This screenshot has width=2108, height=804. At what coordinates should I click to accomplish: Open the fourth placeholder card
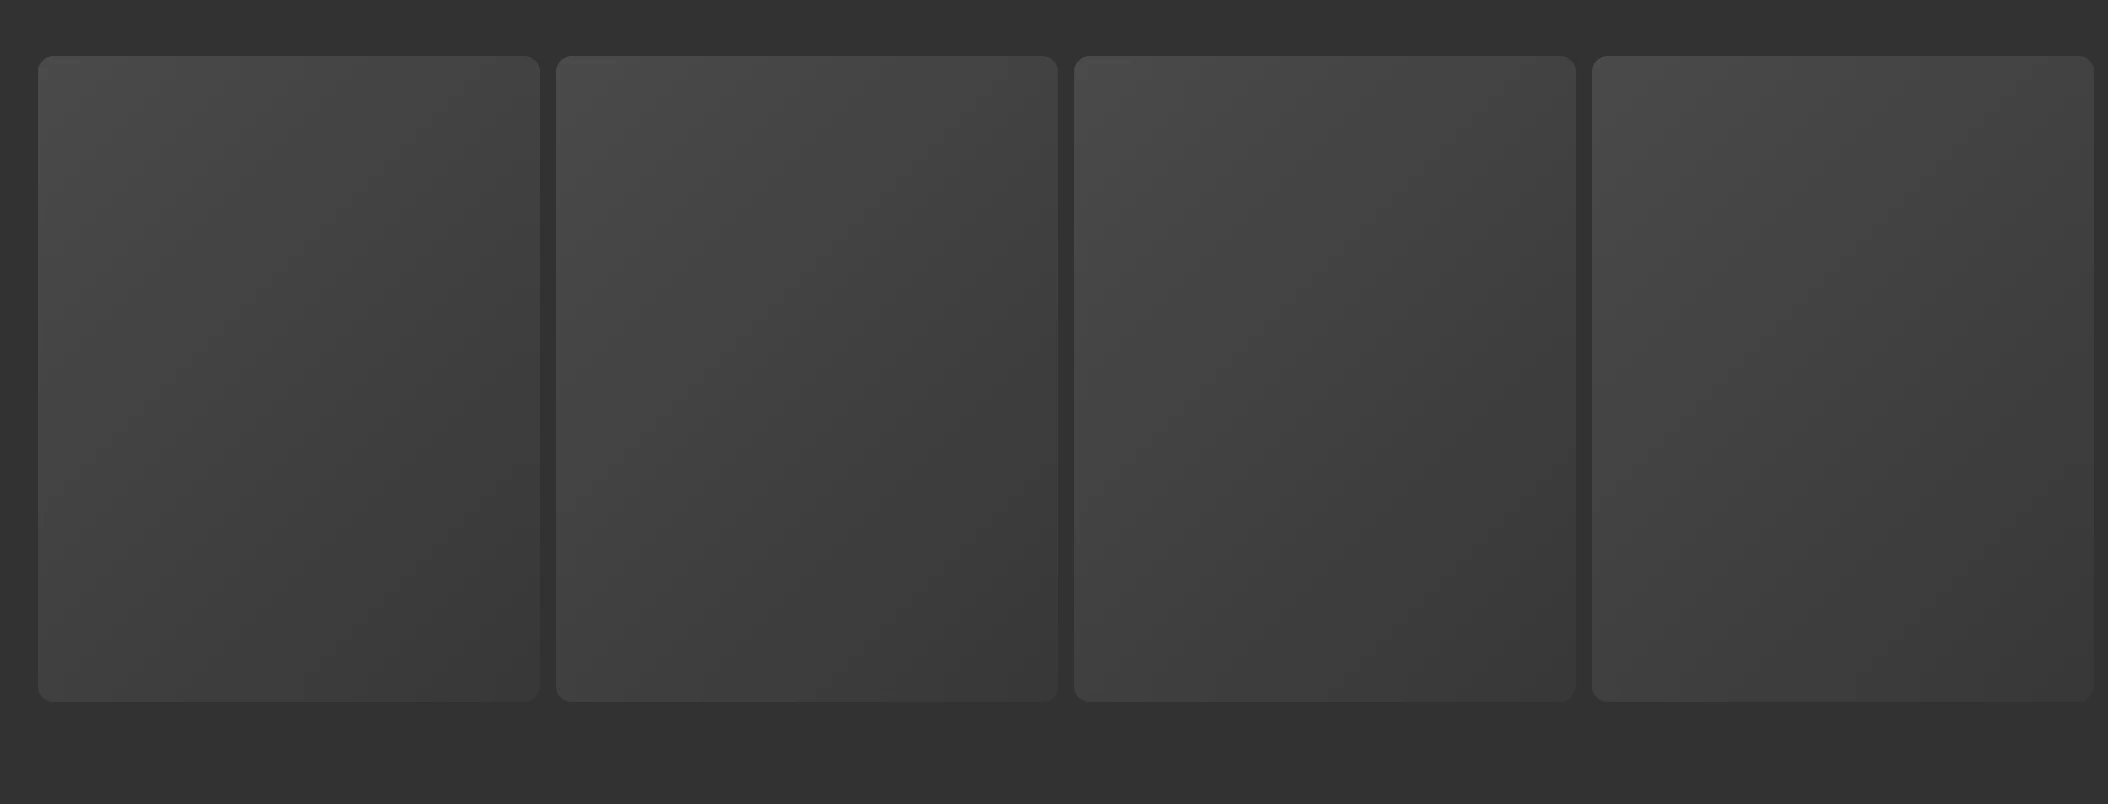1843,379
